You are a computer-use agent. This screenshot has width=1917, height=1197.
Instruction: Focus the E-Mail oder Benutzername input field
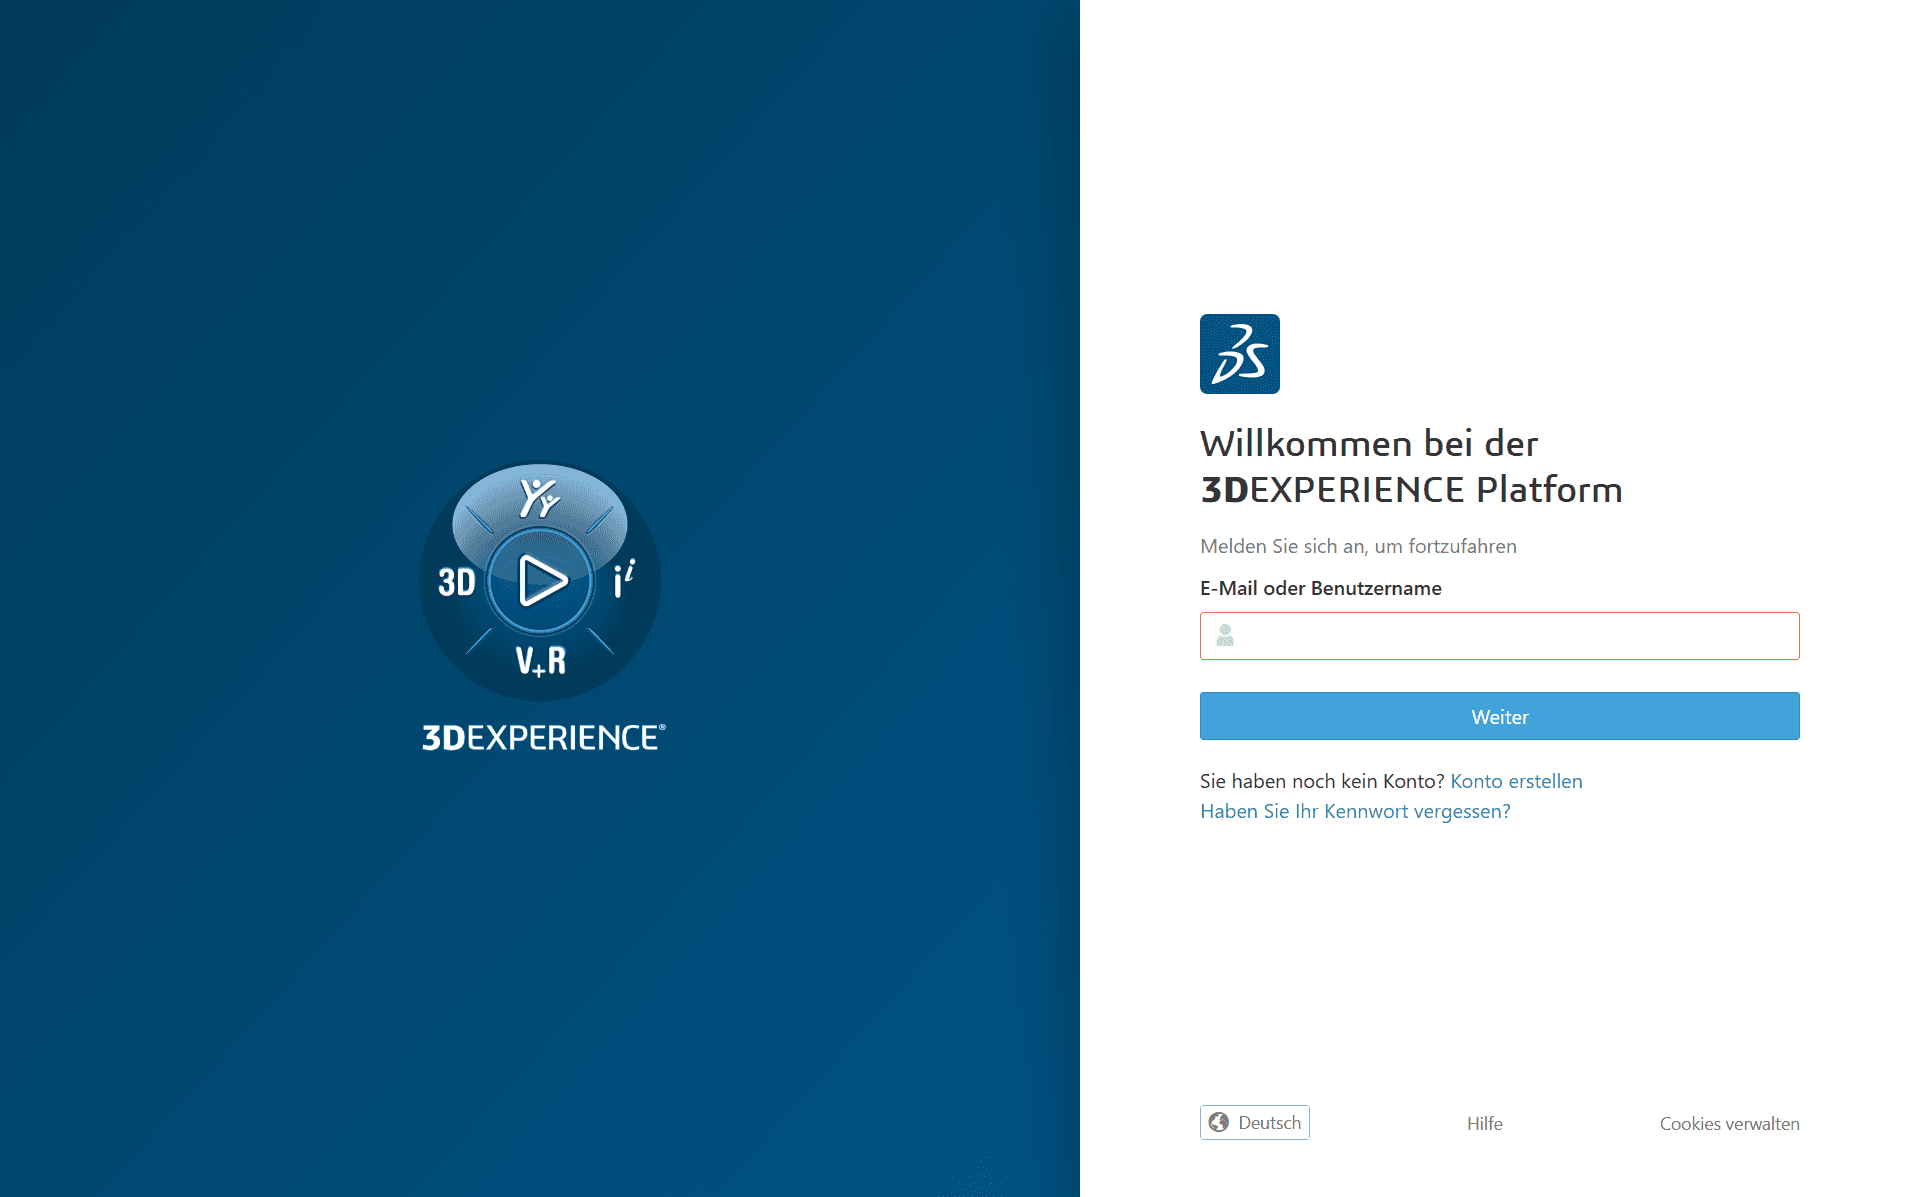click(x=1499, y=636)
